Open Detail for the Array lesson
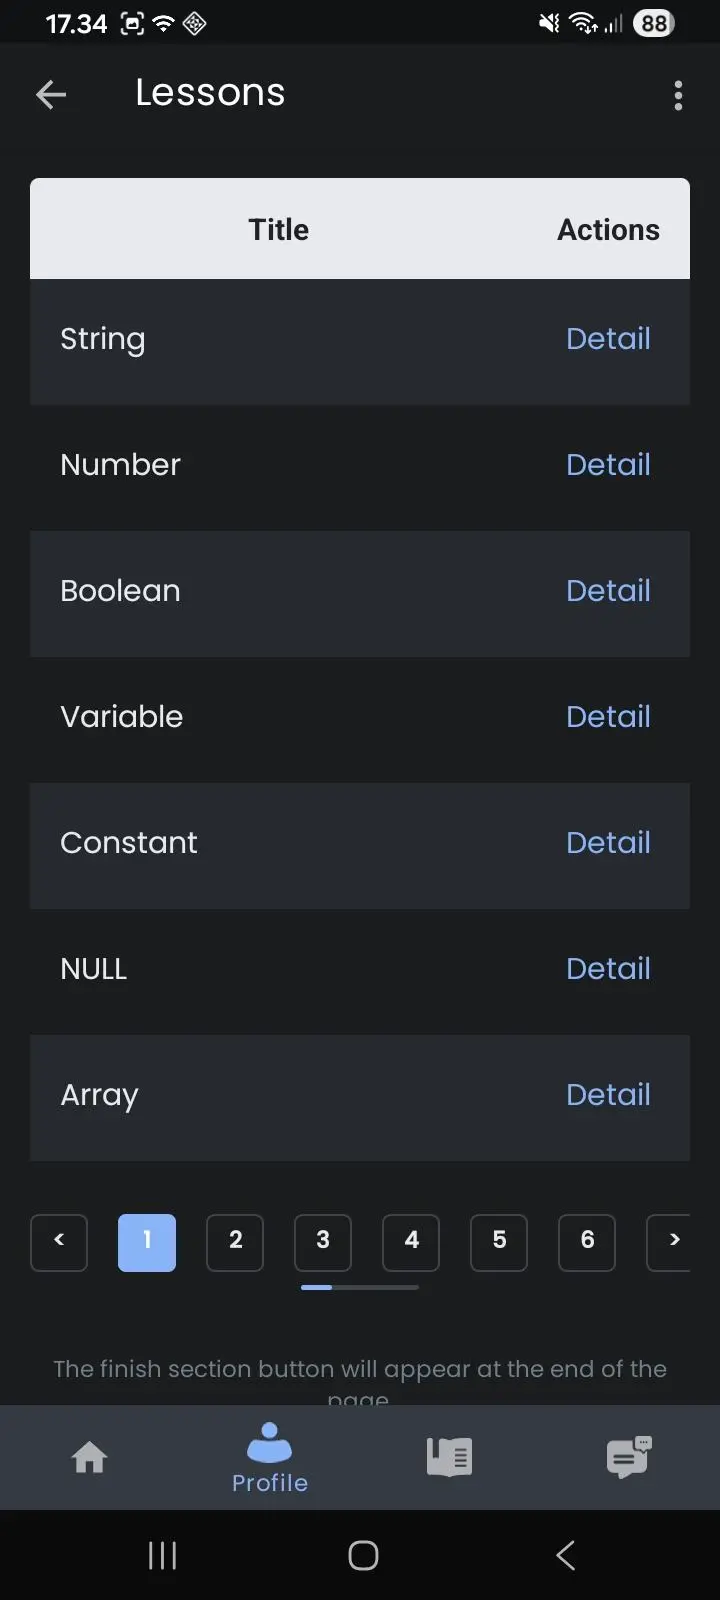 pyautogui.click(x=608, y=1095)
